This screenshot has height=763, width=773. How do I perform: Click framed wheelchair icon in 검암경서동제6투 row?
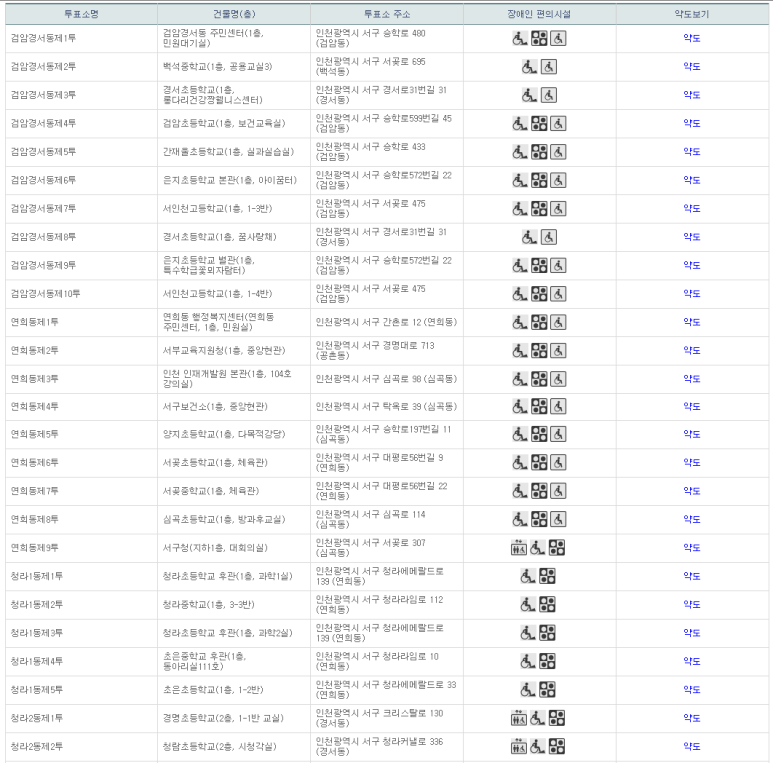(x=558, y=180)
